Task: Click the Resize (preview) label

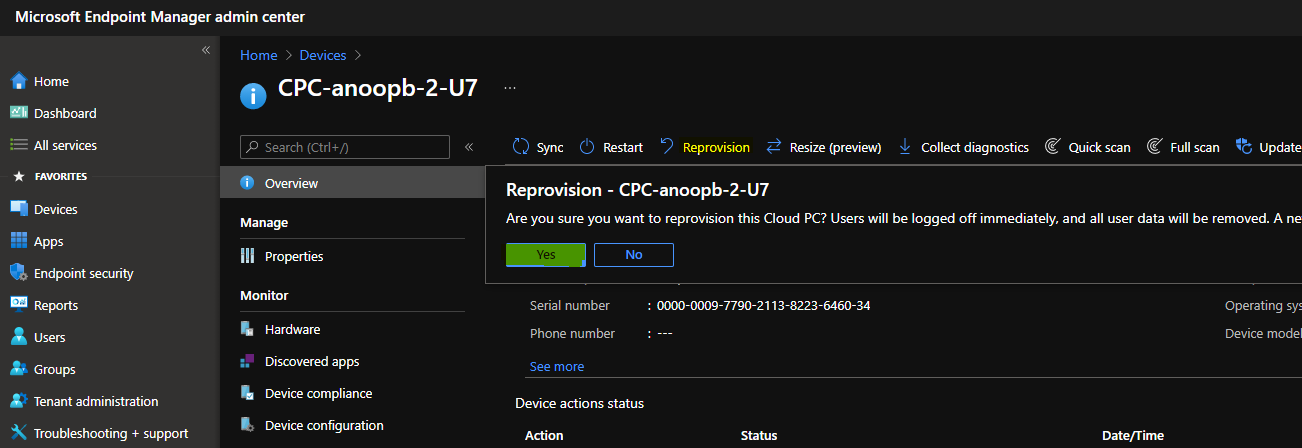Action: pos(835,147)
